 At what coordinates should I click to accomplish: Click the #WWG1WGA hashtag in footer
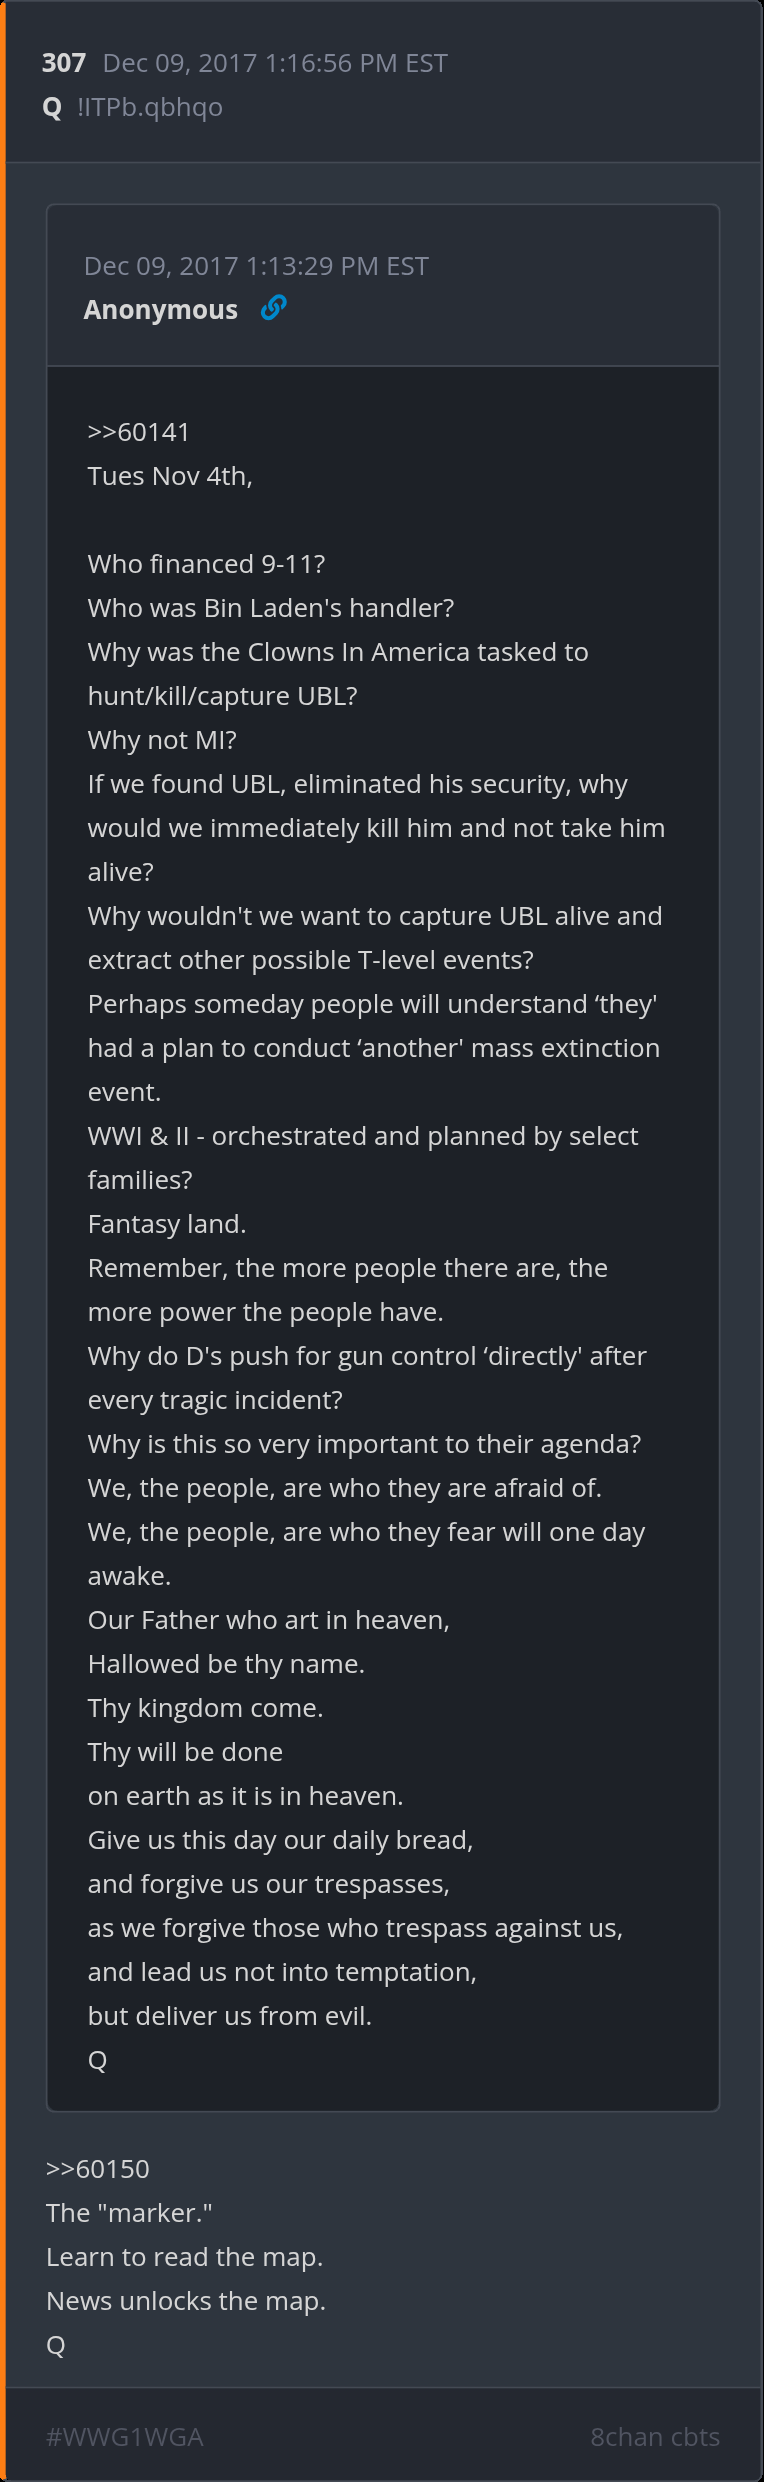coord(125,2437)
